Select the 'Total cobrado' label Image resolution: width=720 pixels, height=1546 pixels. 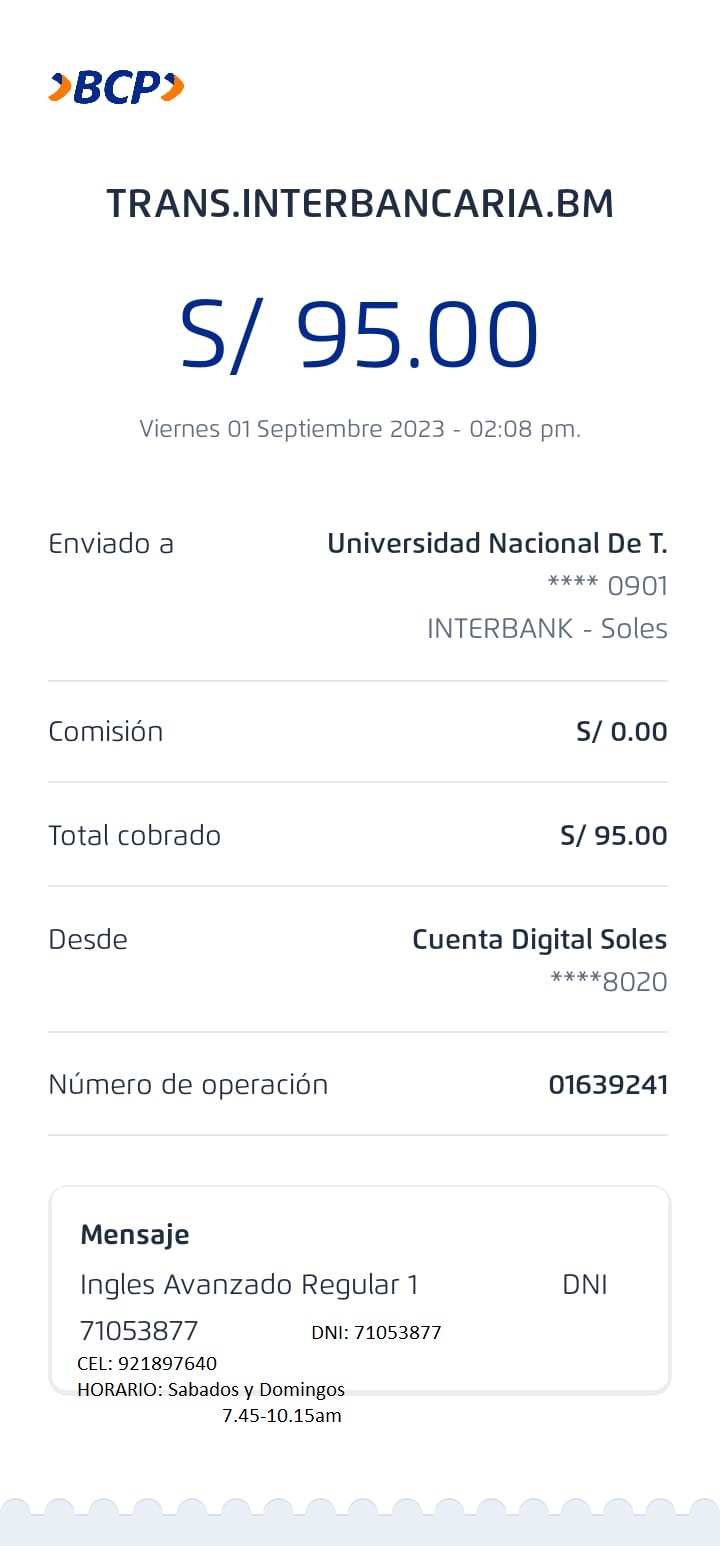coord(135,836)
